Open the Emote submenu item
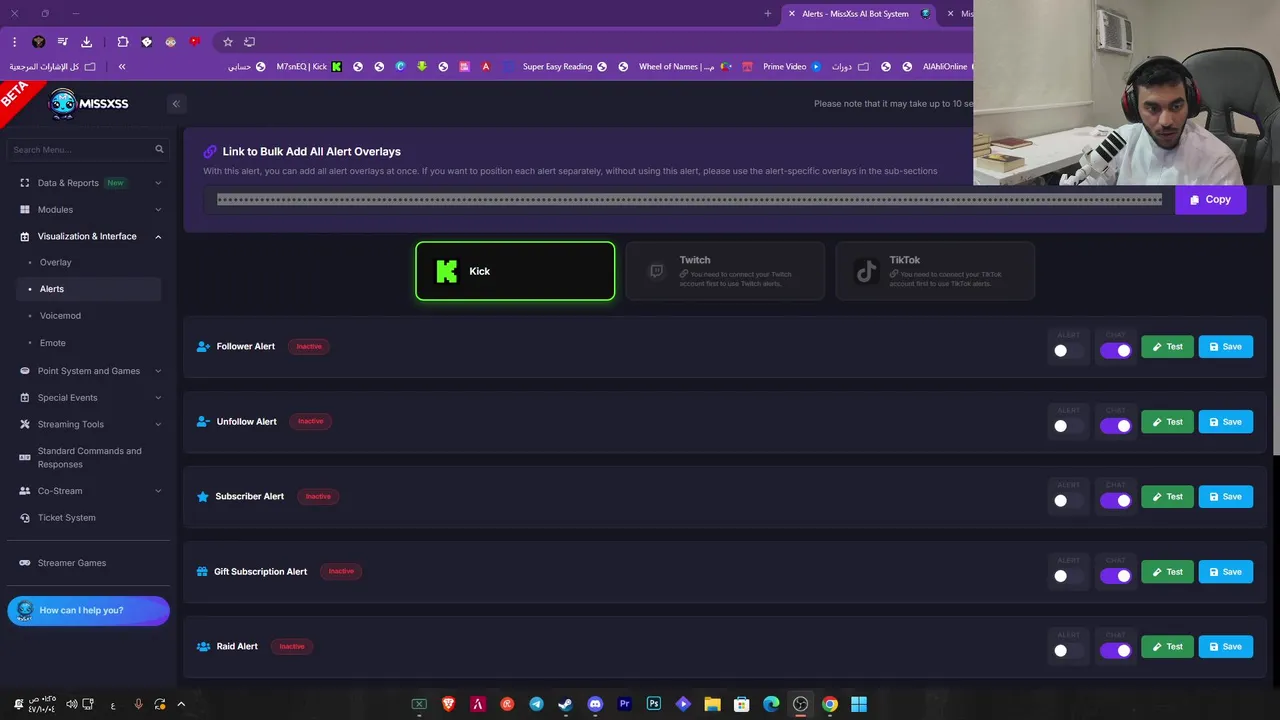The width and height of the screenshot is (1280, 720). pyautogui.click(x=89, y=343)
